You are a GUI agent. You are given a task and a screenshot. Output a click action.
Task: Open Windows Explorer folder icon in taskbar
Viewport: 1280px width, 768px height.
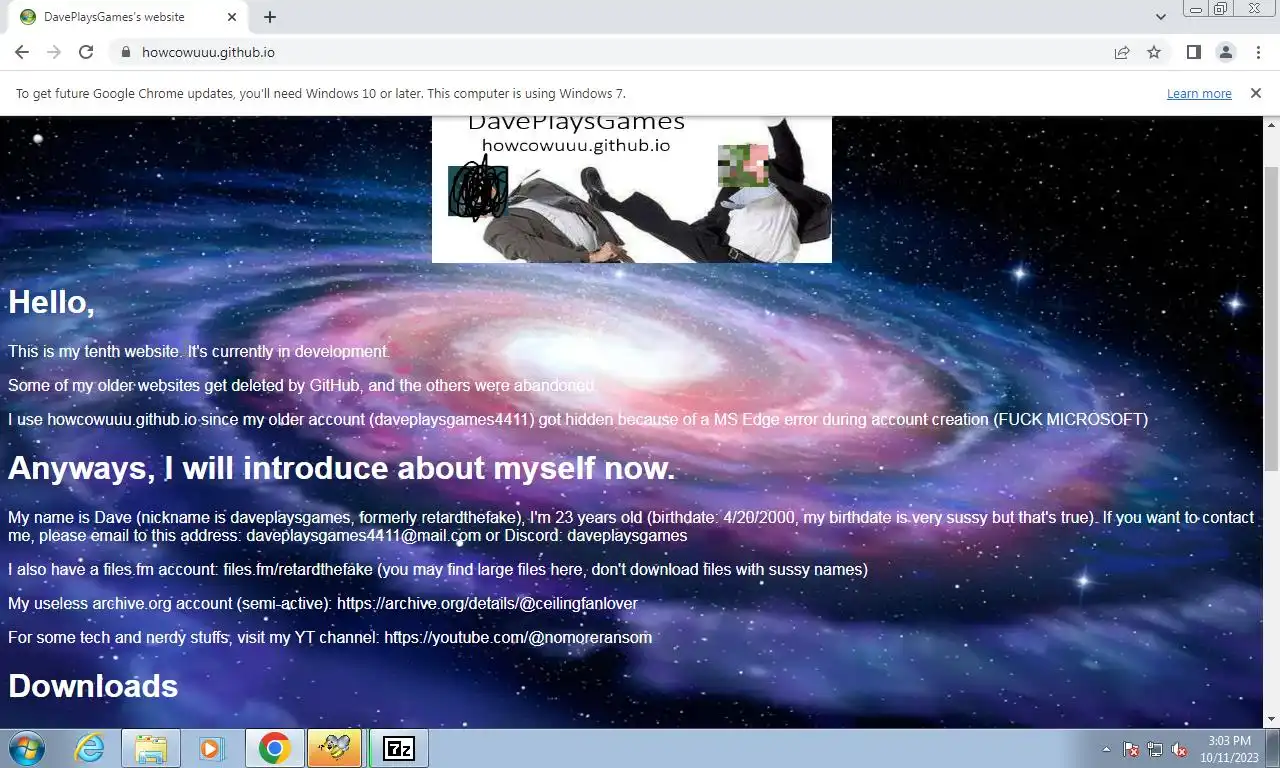point(151,748)
